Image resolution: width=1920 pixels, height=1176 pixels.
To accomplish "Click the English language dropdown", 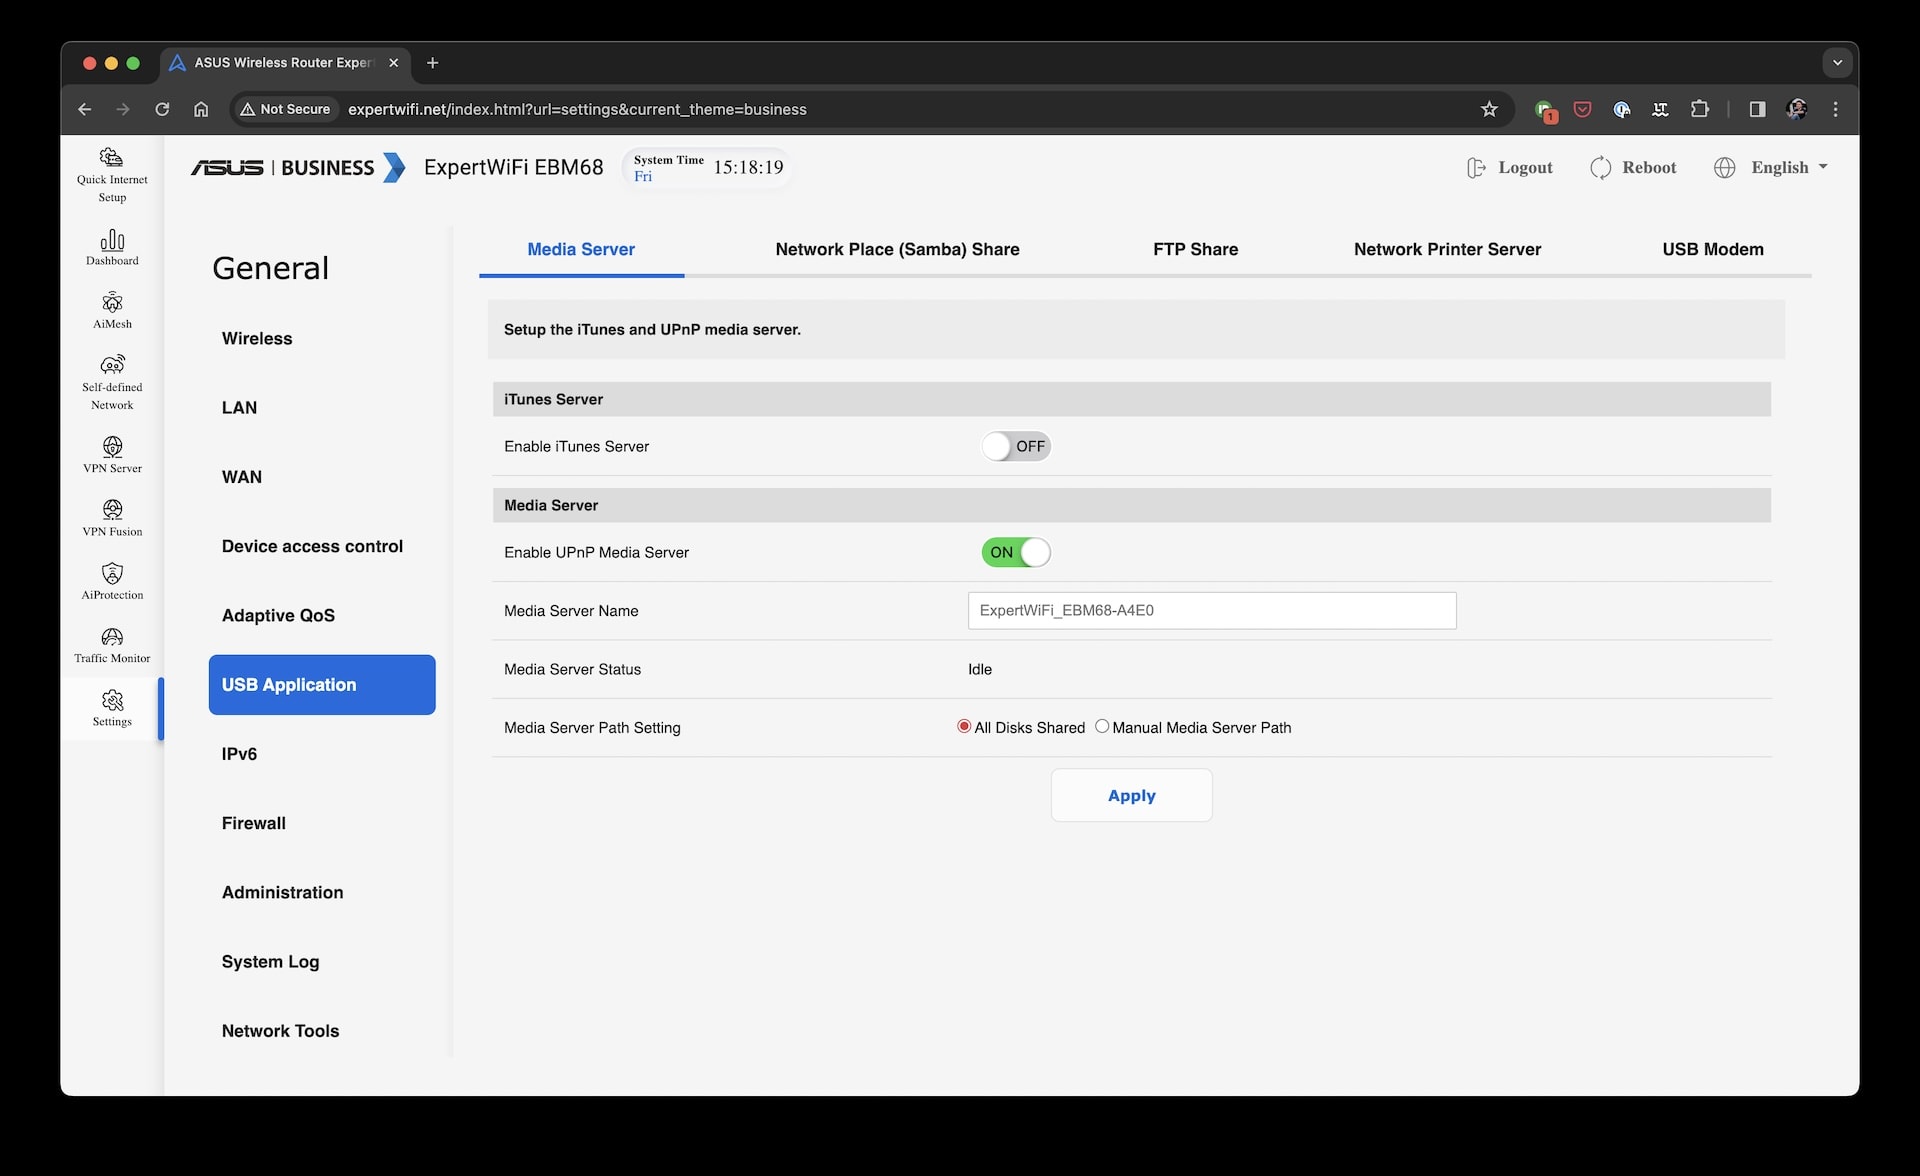I will click(x=1772, y=166).
